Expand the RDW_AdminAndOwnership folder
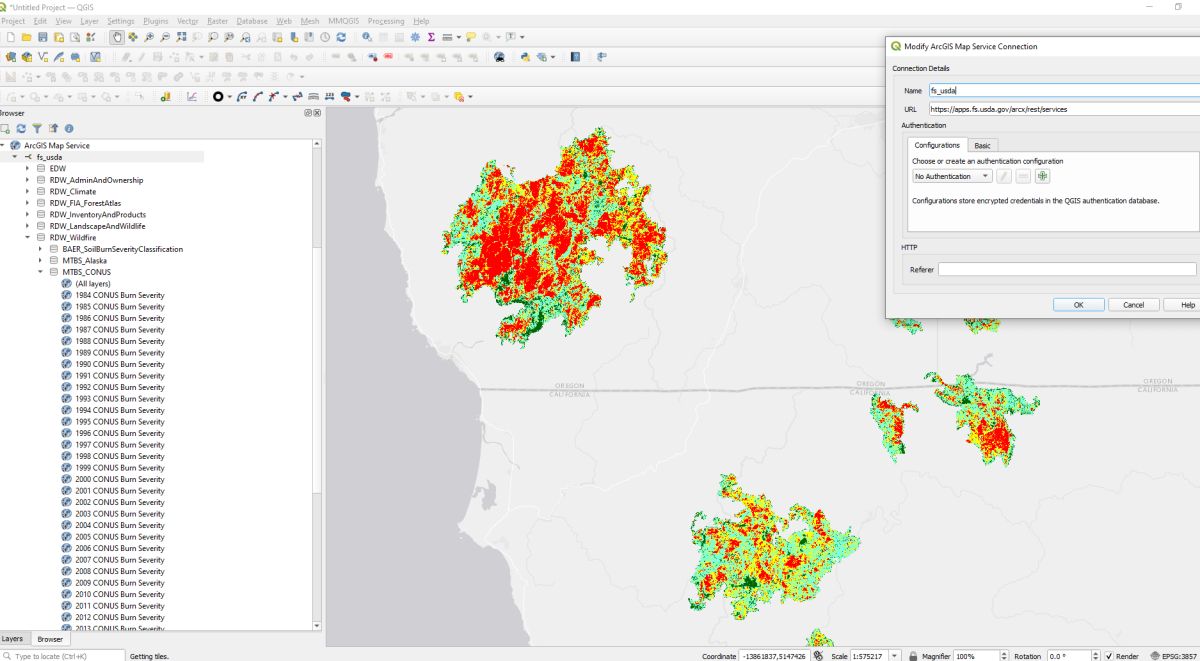Image resolution: width=1200 pixels, height=661 pixels. [x=28, y=180]
